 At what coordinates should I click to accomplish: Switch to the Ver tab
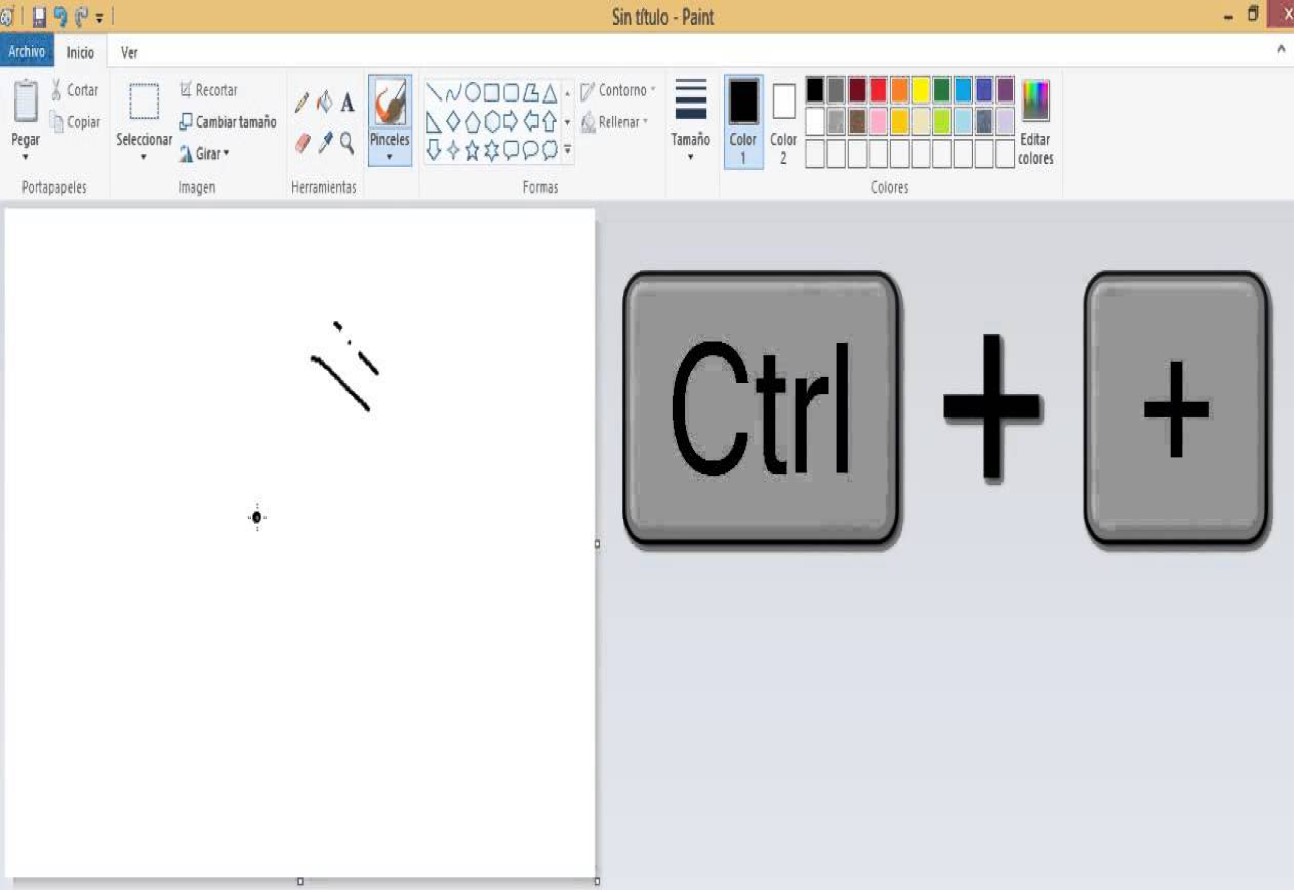click(128, 52)
